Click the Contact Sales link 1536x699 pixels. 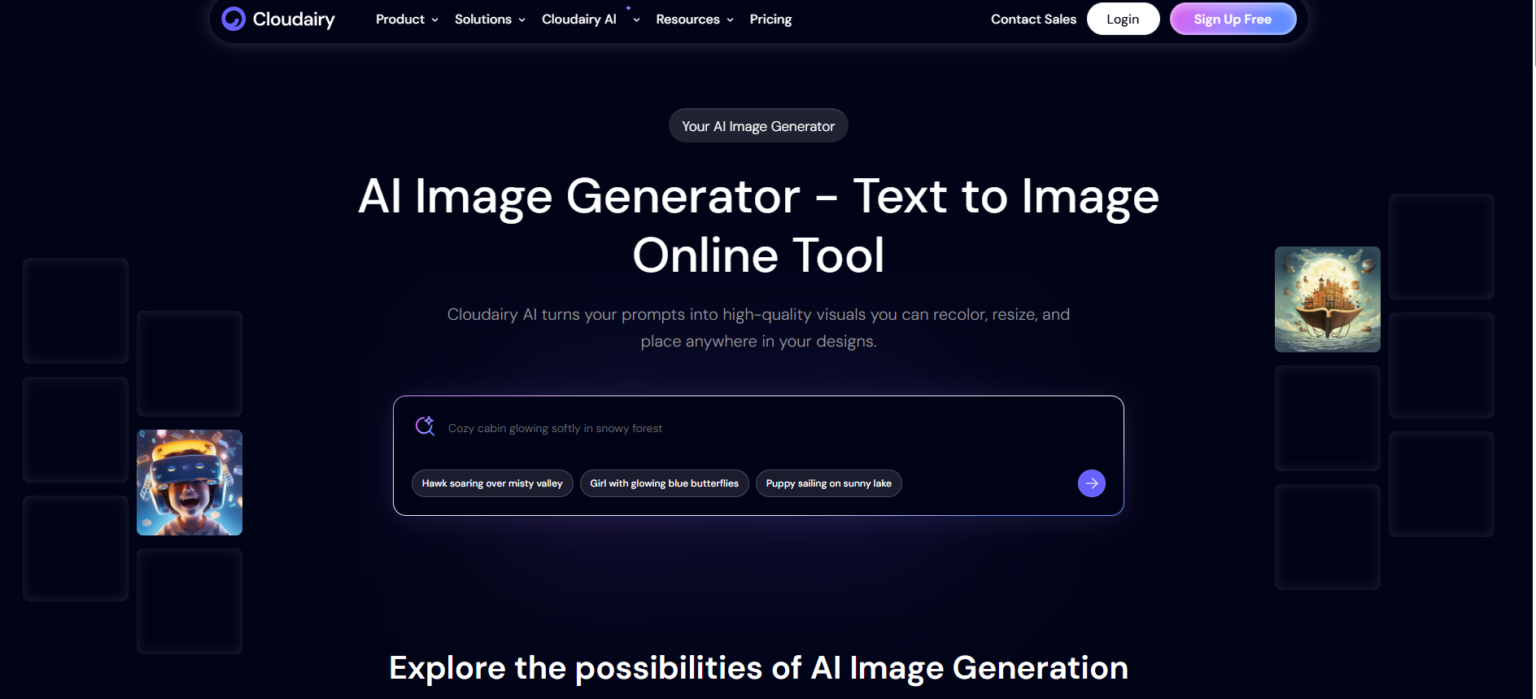1033,19
